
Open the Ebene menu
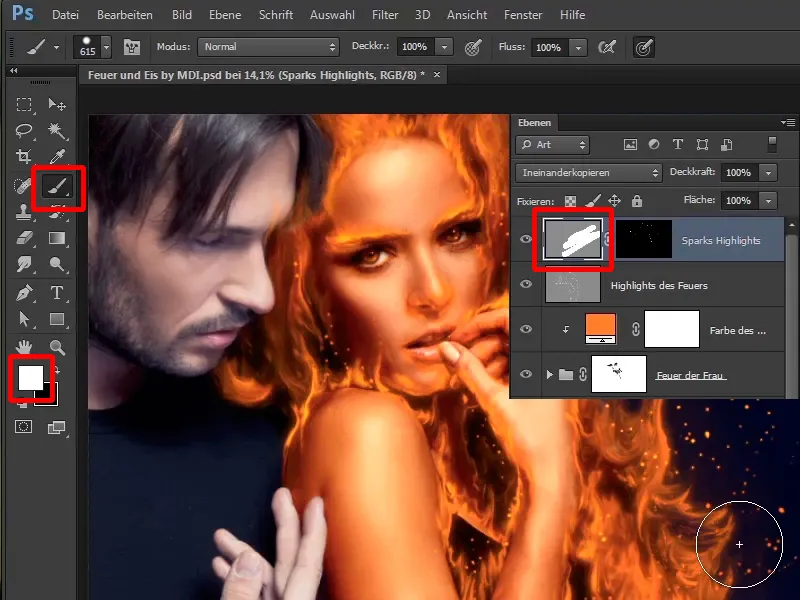click(x=224, y=15)
